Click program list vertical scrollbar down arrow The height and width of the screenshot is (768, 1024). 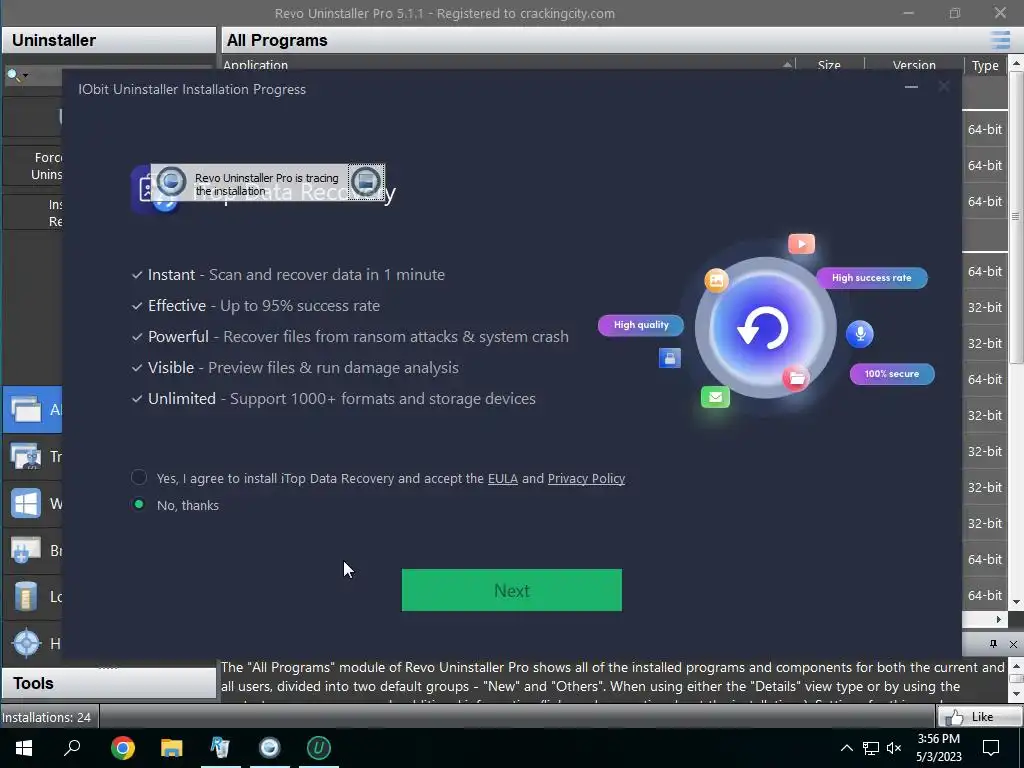pos(1016,602)
